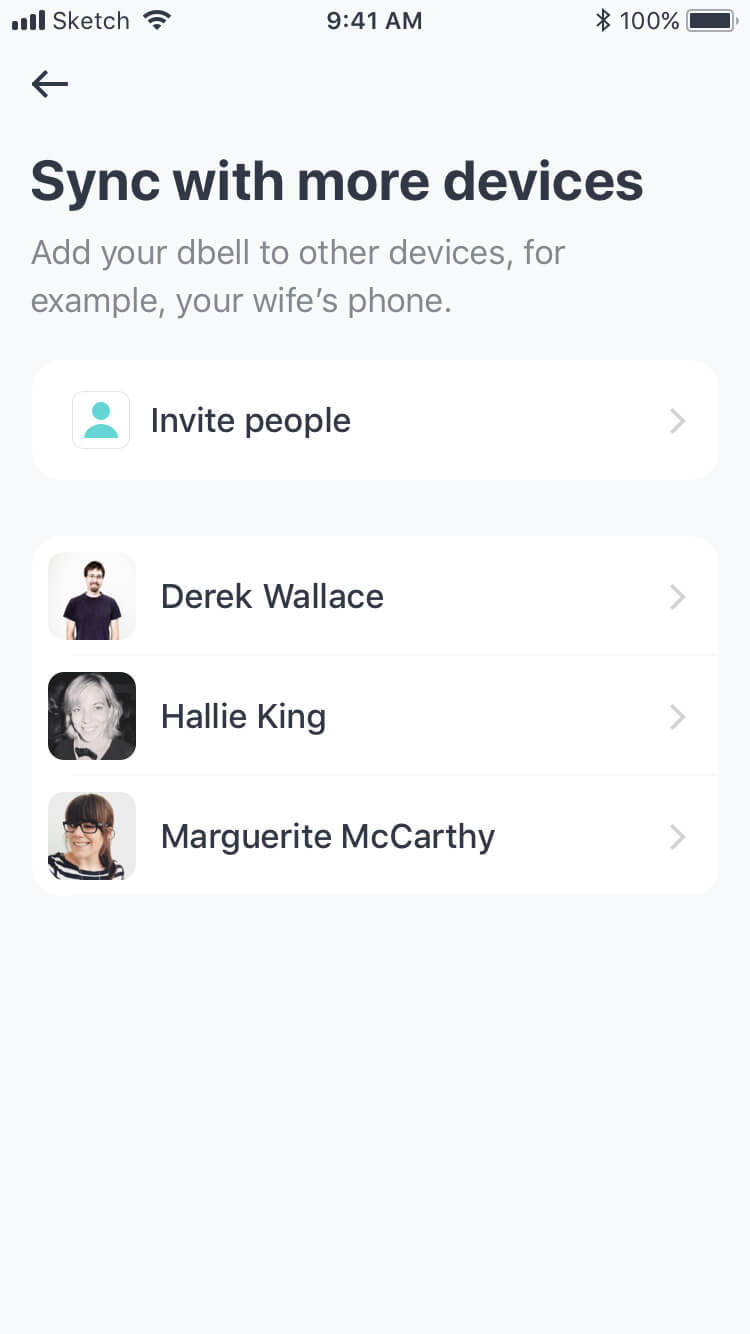The image size is (750, 1334).
Task: Select Hallie King's avatar photo
Action: [92, 716]
